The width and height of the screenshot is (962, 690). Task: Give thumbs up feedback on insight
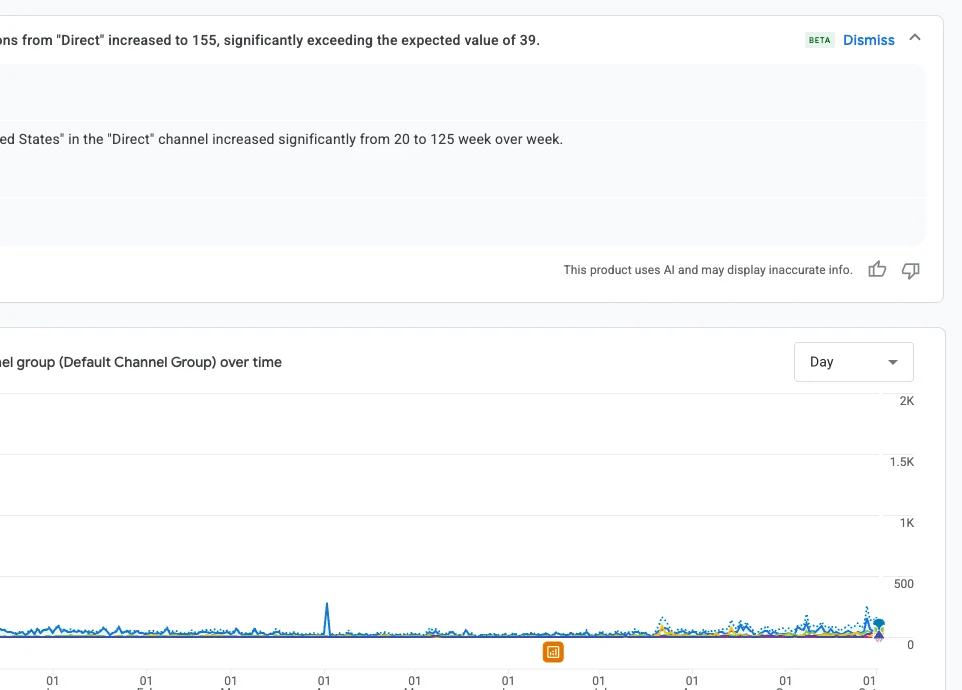tap(877, 269)
